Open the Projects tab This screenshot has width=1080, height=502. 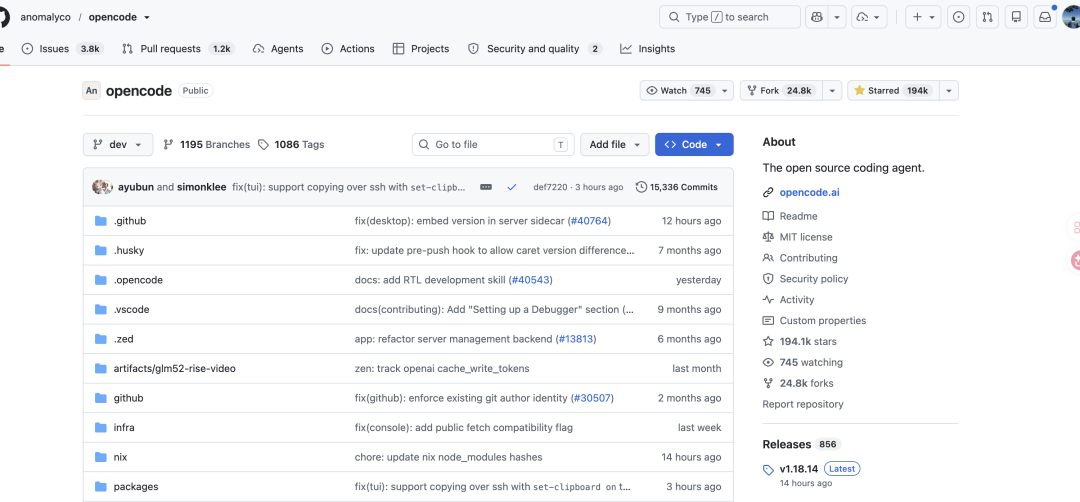(x=421, y=49)
